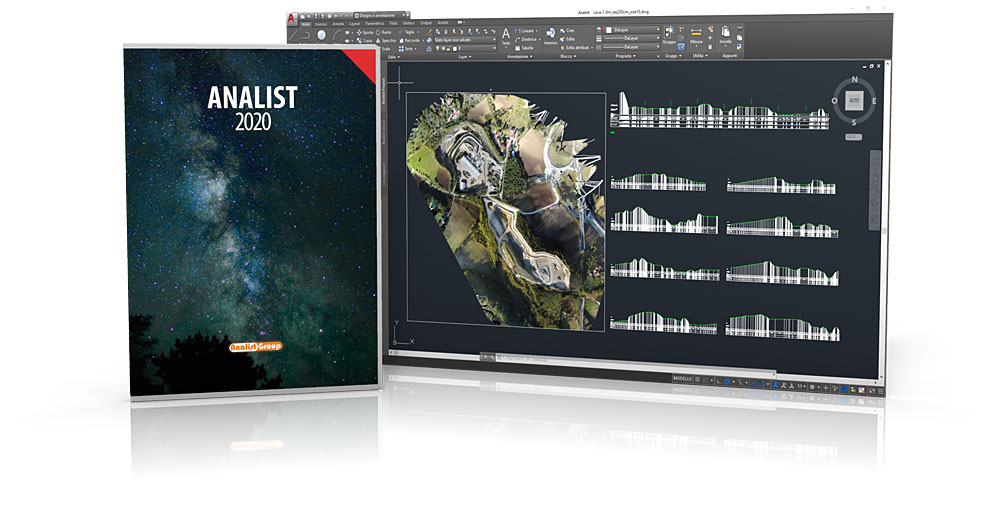Screen dimensions: 1000x529
Task: Open the Parametrico ribbon tab
Action: 374,24
